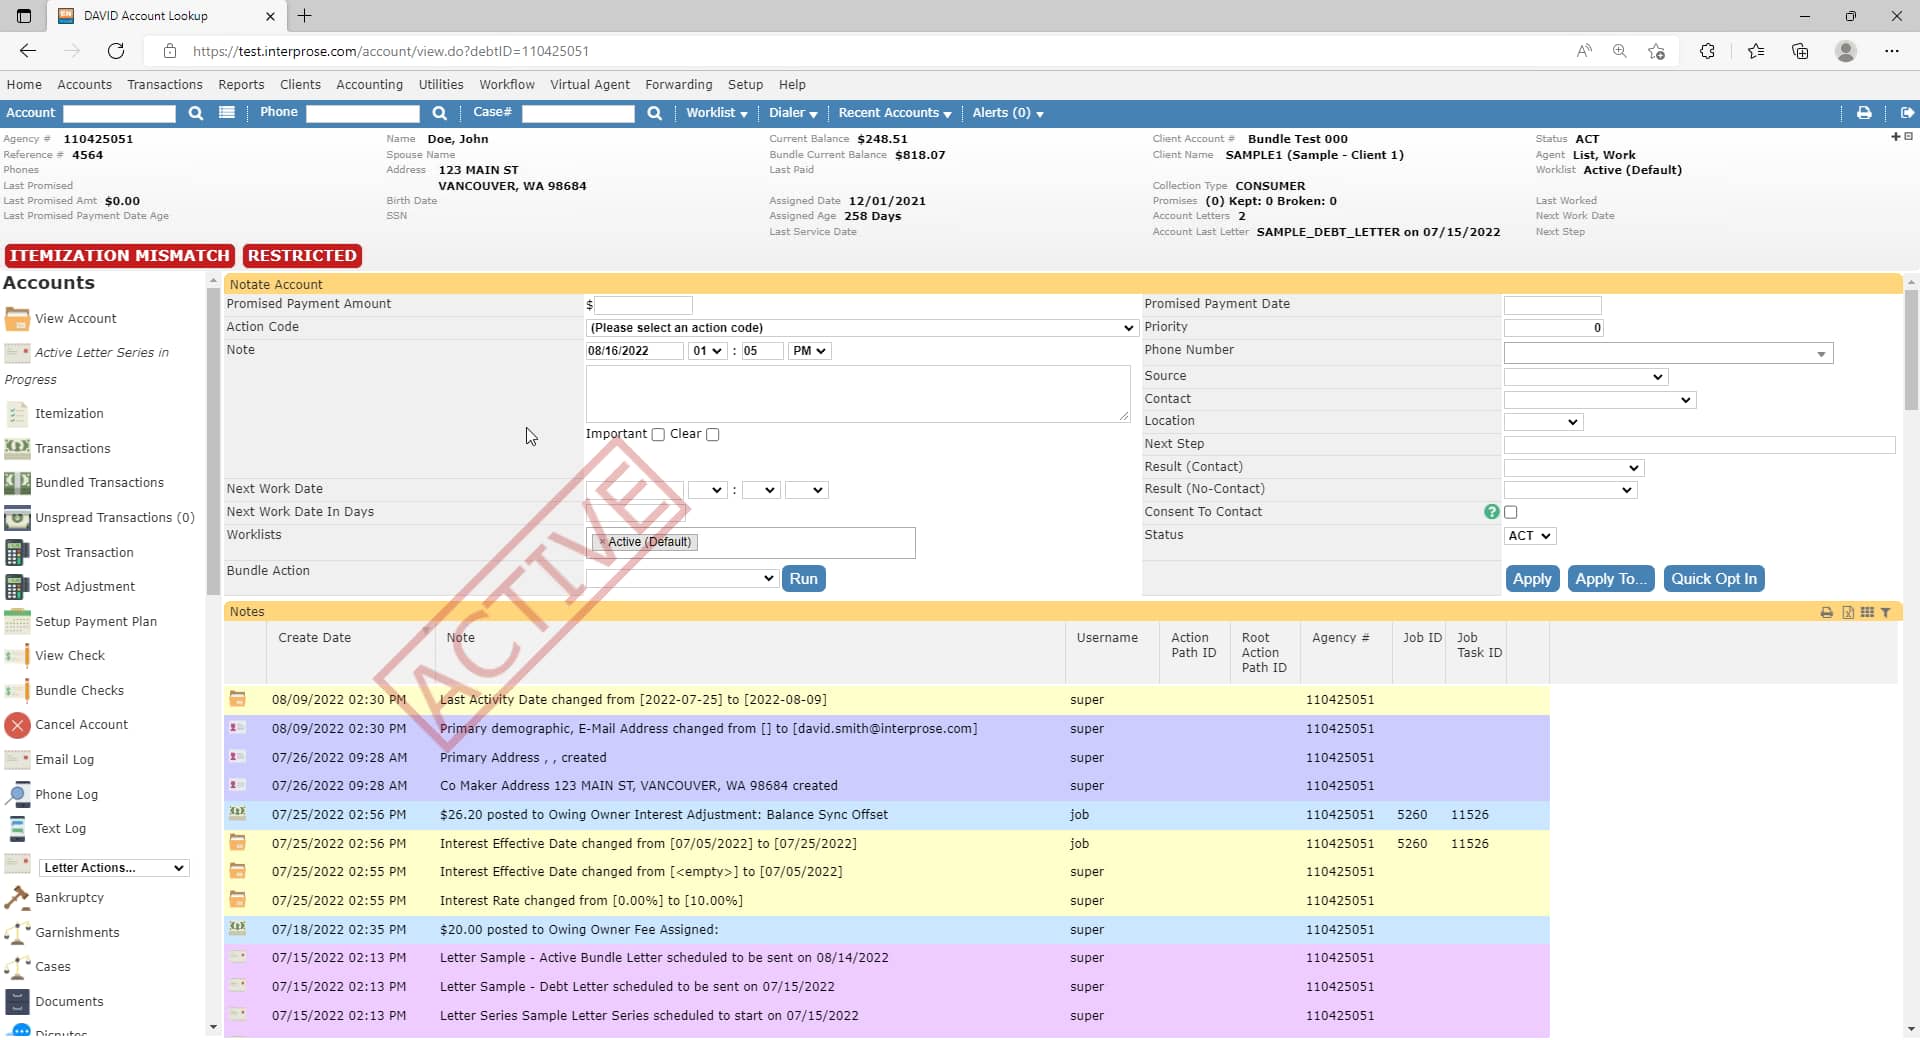
Task: Click the Apply button
Action: (x=1532, y=579)
